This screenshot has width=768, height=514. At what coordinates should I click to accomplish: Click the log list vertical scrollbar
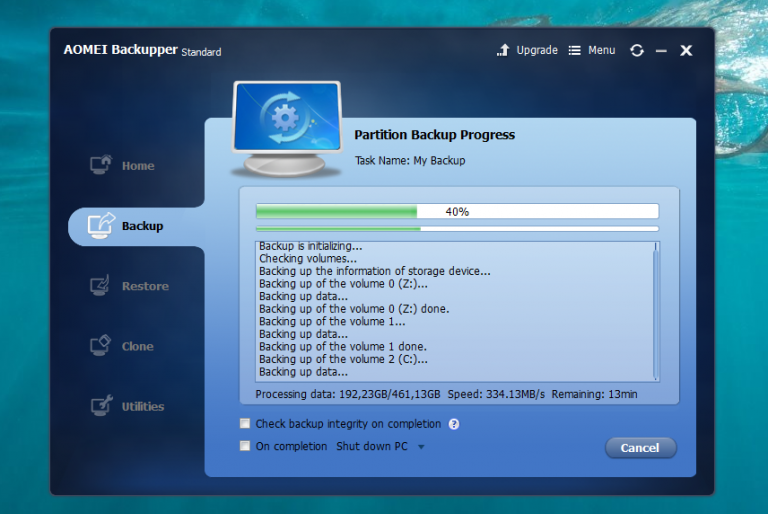click(656, 310)
